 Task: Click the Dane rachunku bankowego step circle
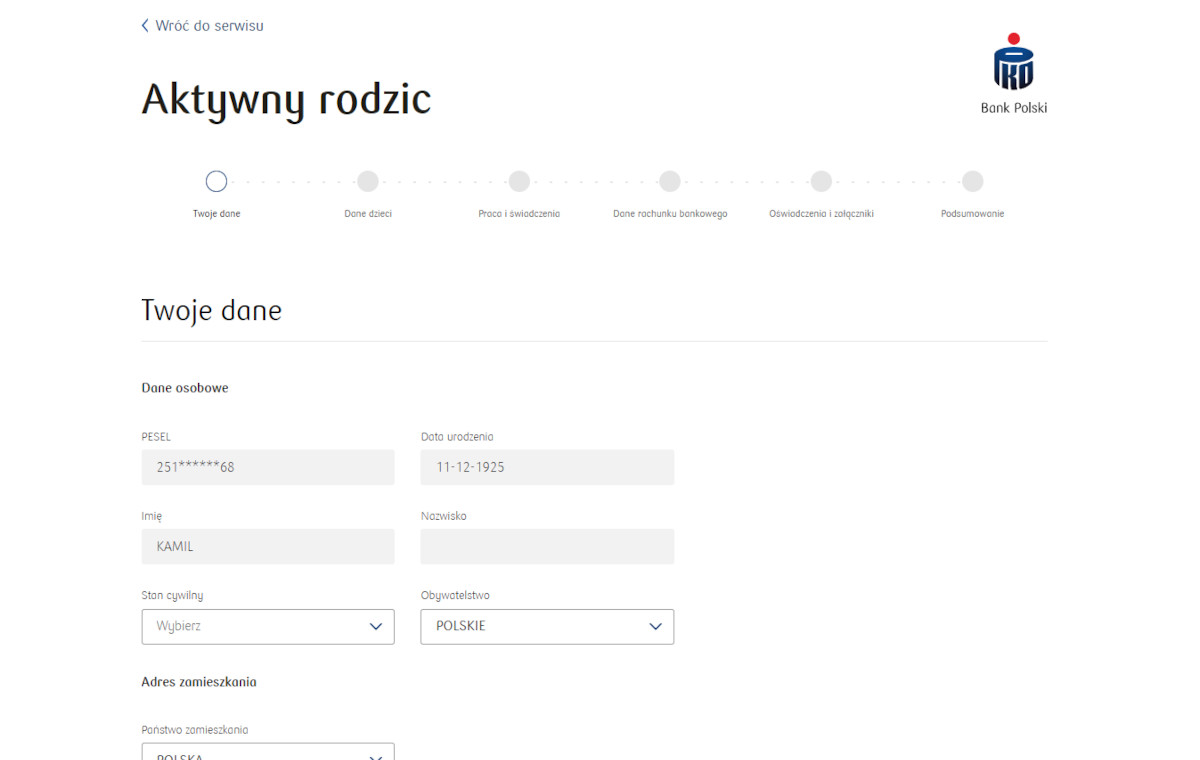point(670,181)
